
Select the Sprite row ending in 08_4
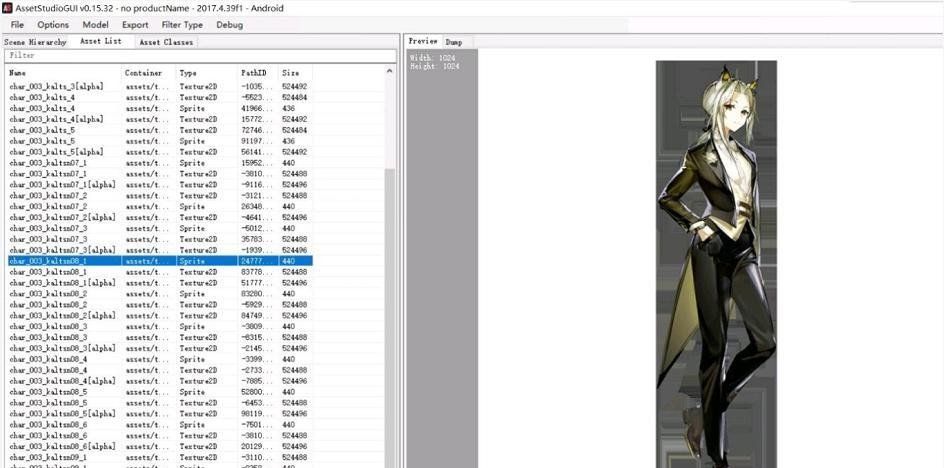click(160, 359)
